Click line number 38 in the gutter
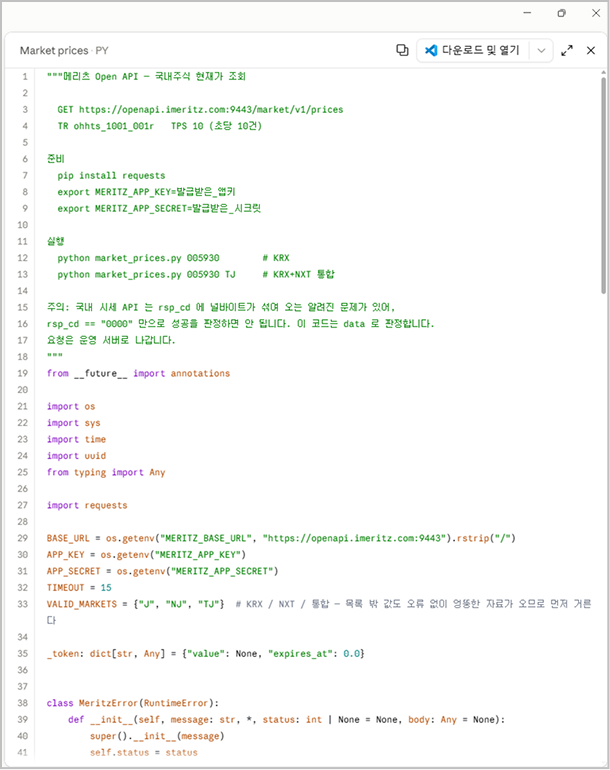This screenshot has width=610, height=770. pyautogui.click(x=23, y=703)
